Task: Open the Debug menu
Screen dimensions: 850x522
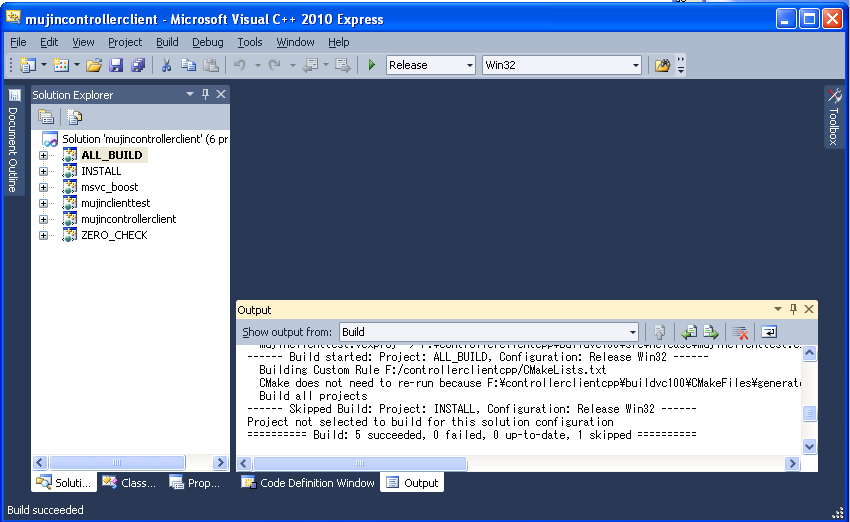Action: (x=208, y=42)
